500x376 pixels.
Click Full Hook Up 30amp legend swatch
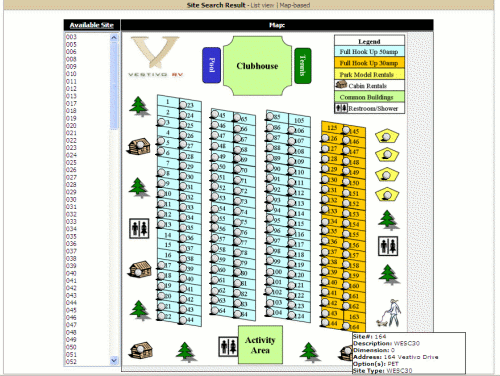coord(369,63)
